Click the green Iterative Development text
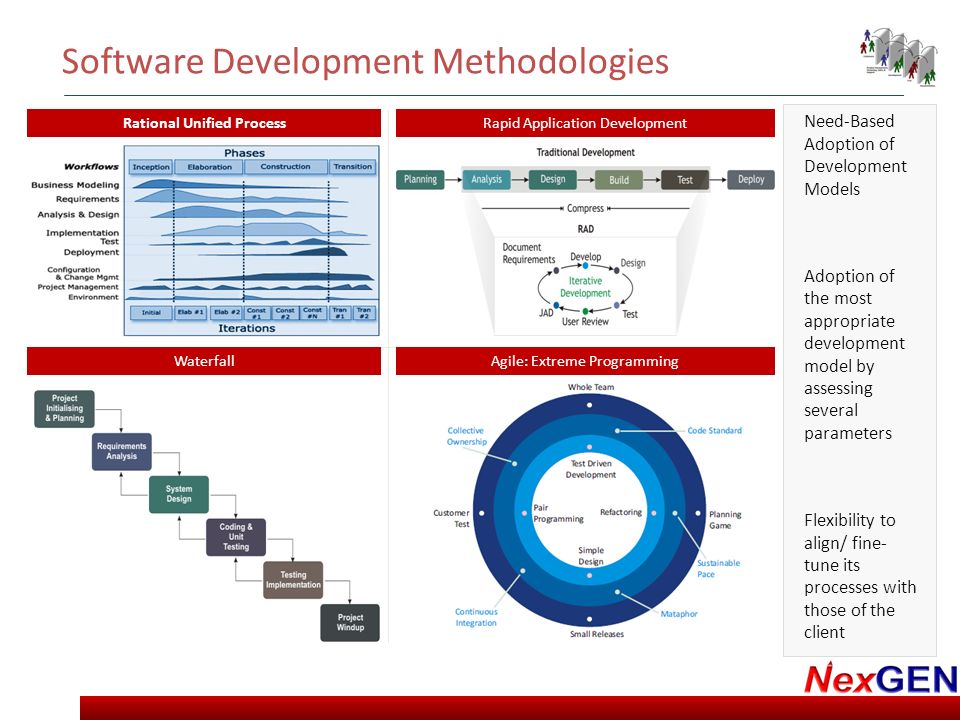Screen dimensions: 960x720 pos(585,287)
